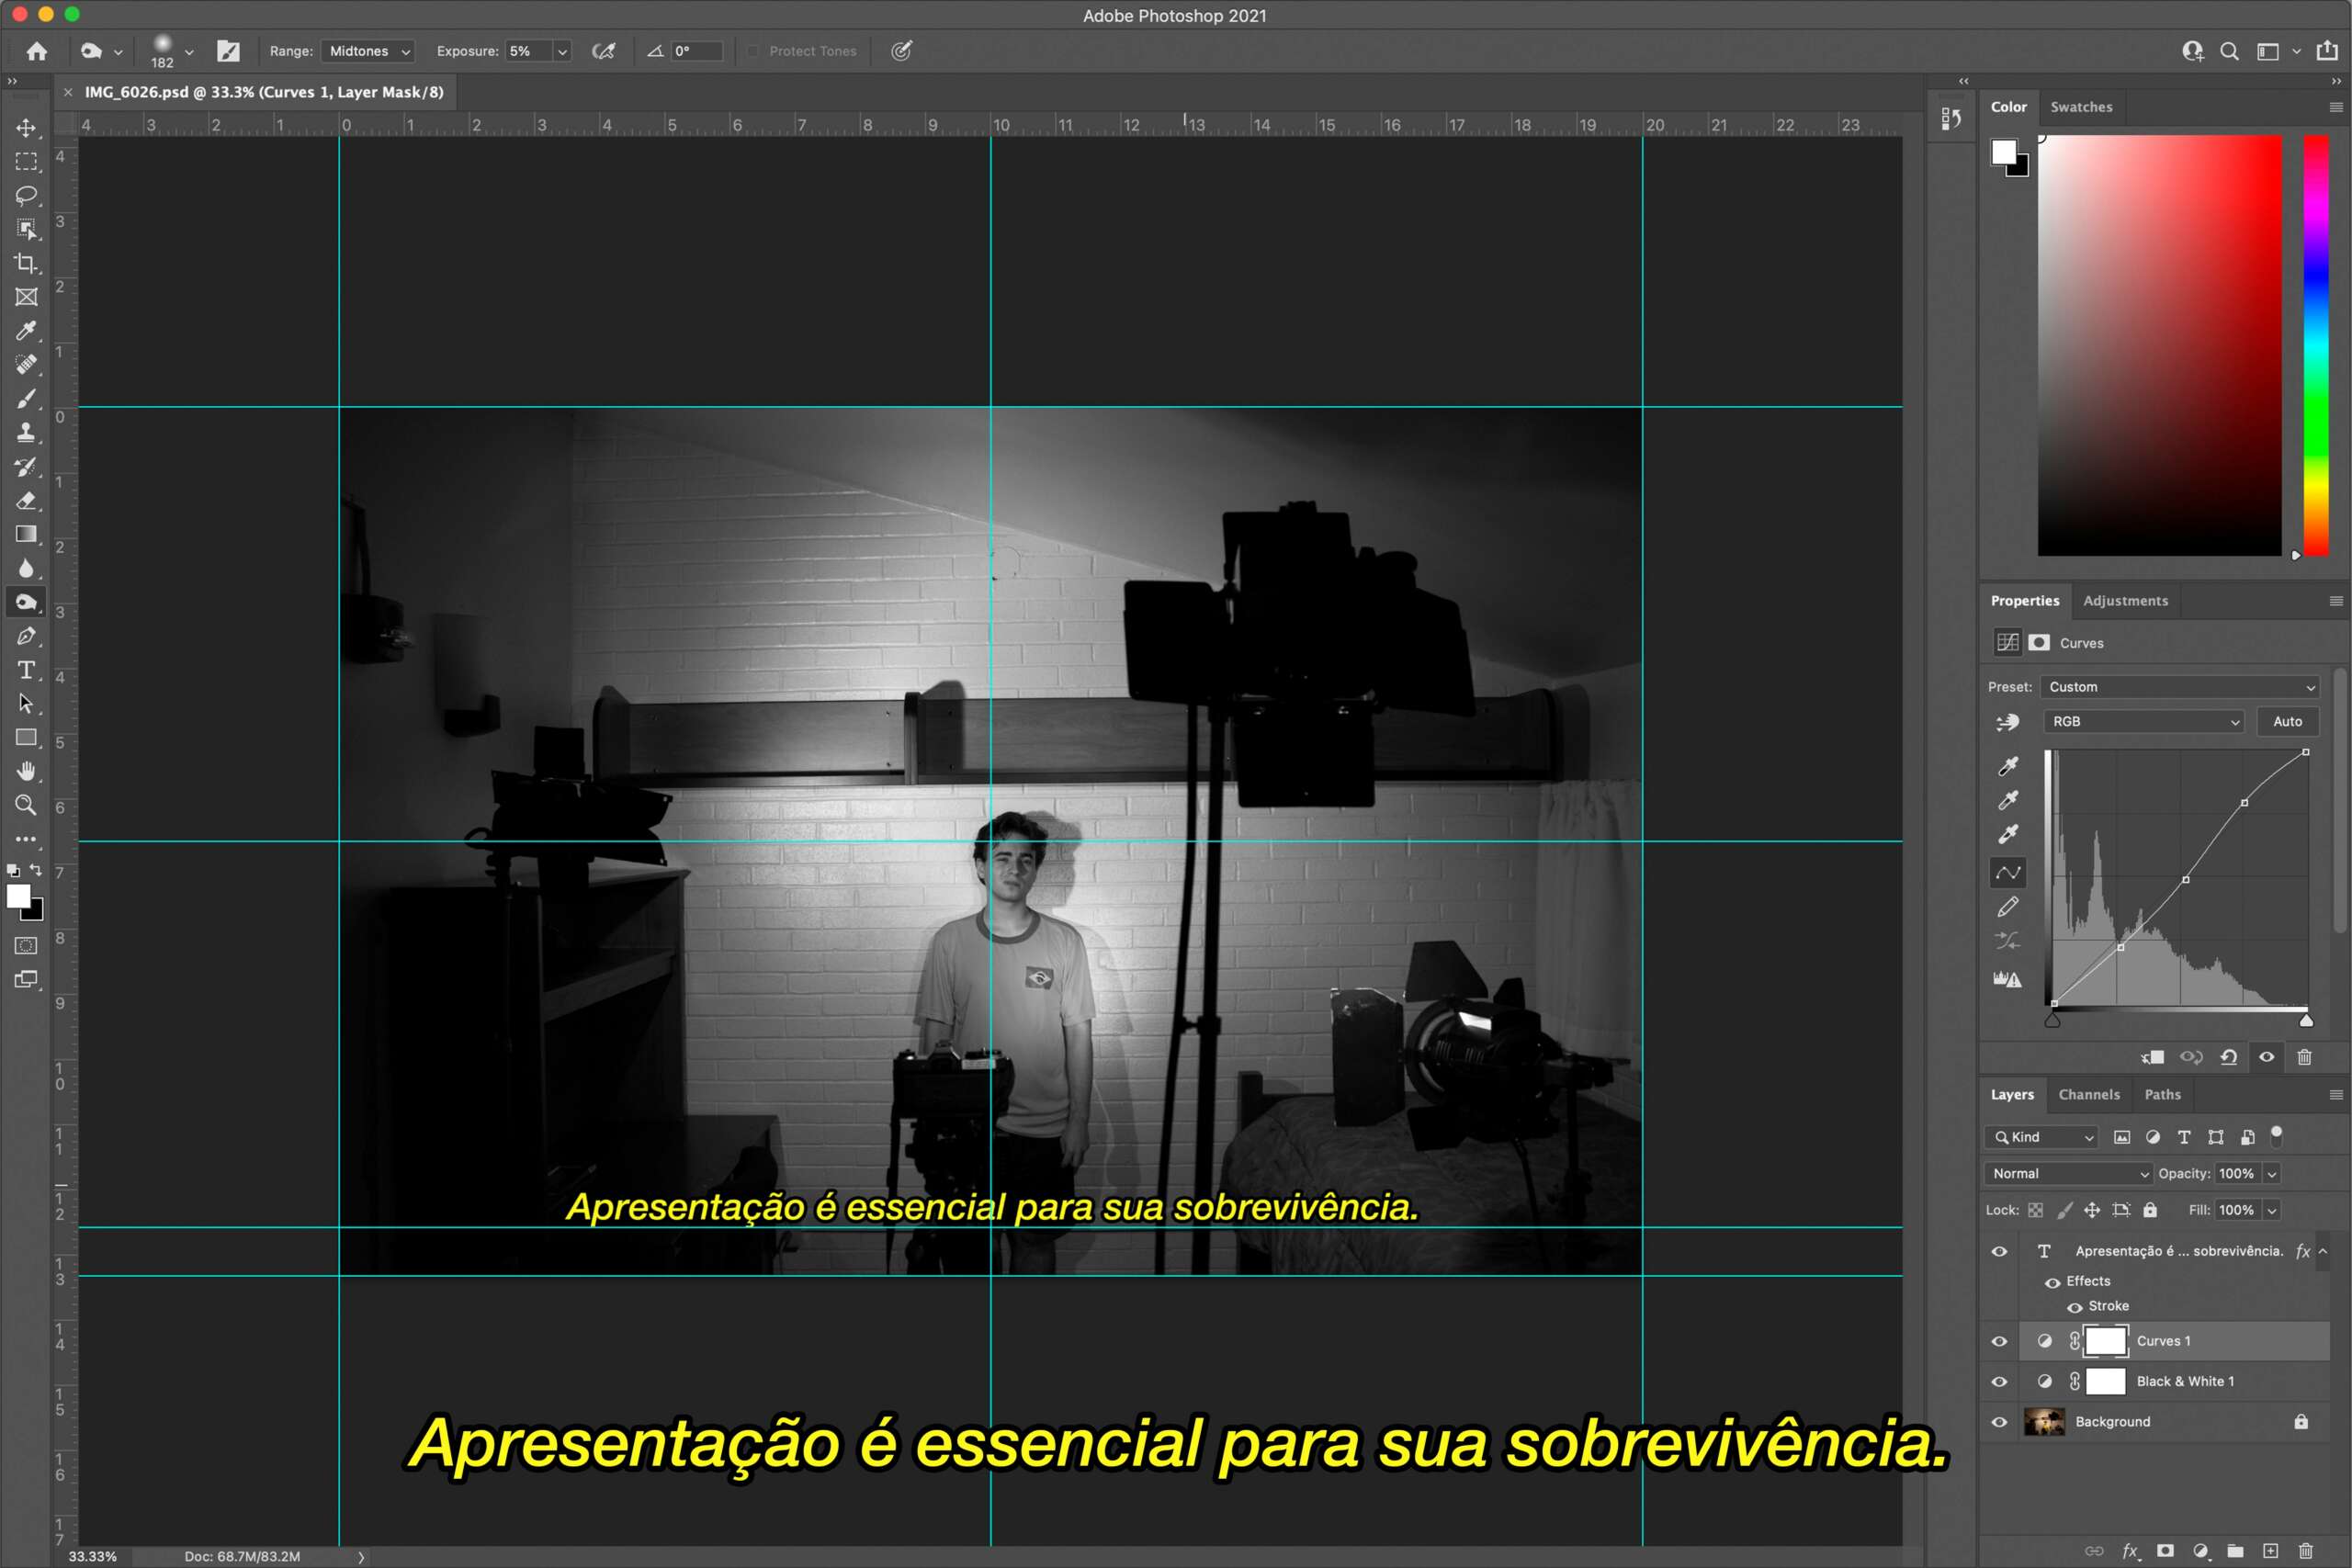The width and height of the screenshot is (2352, 1568).
Task: Open the Range Midtones dropdown
Action: point(369,51)
